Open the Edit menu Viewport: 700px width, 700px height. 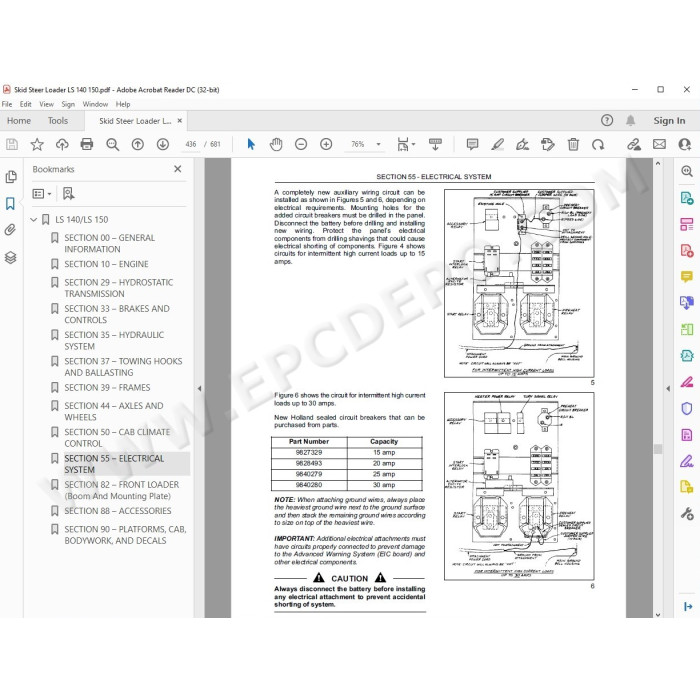pos(25,104)
